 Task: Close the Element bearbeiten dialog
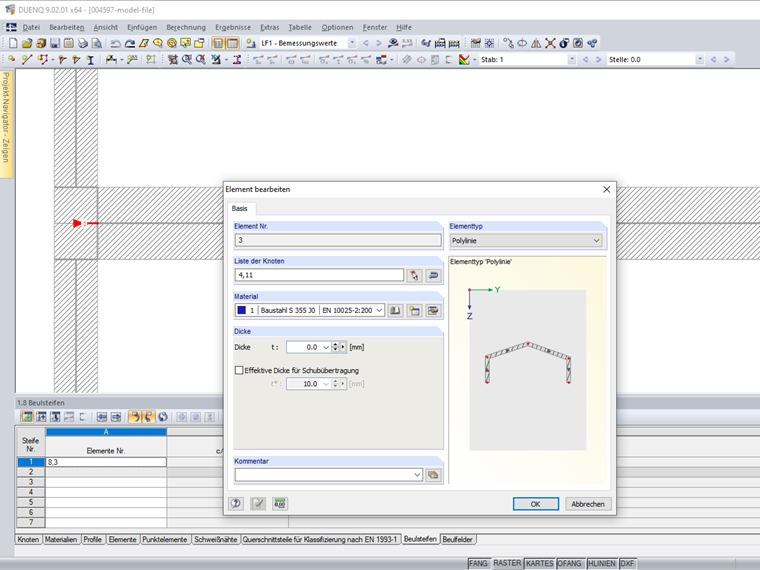(606, 190)
